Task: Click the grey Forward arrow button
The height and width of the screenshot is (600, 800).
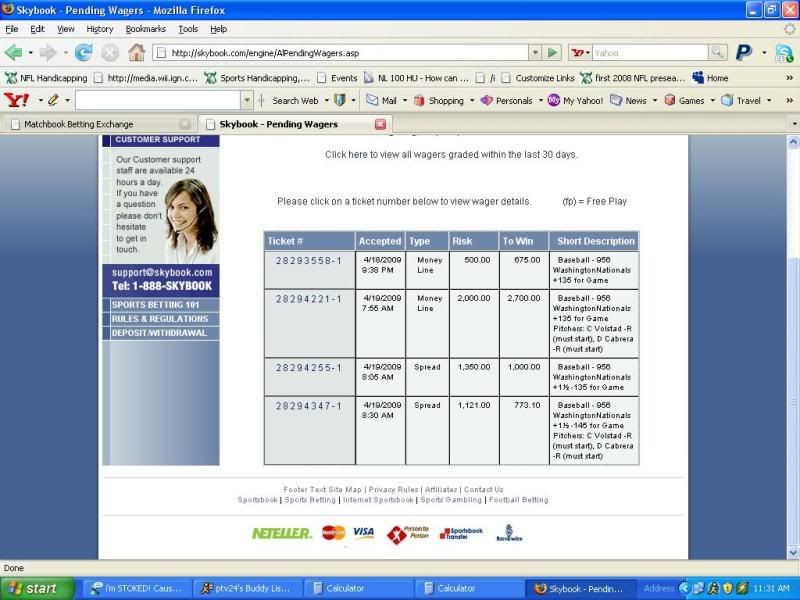Action: point(48,52)
